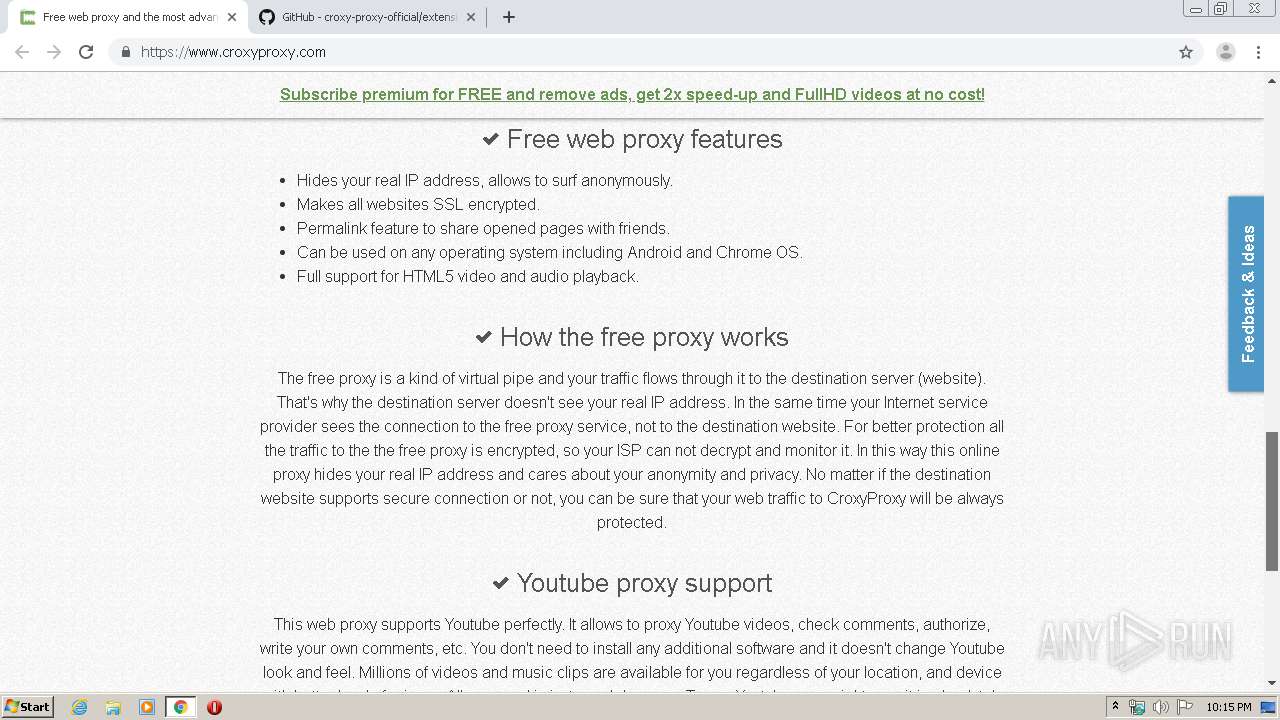Go back to previous page
Viewport: 1280px width, 720px height.
coord(22,52)
